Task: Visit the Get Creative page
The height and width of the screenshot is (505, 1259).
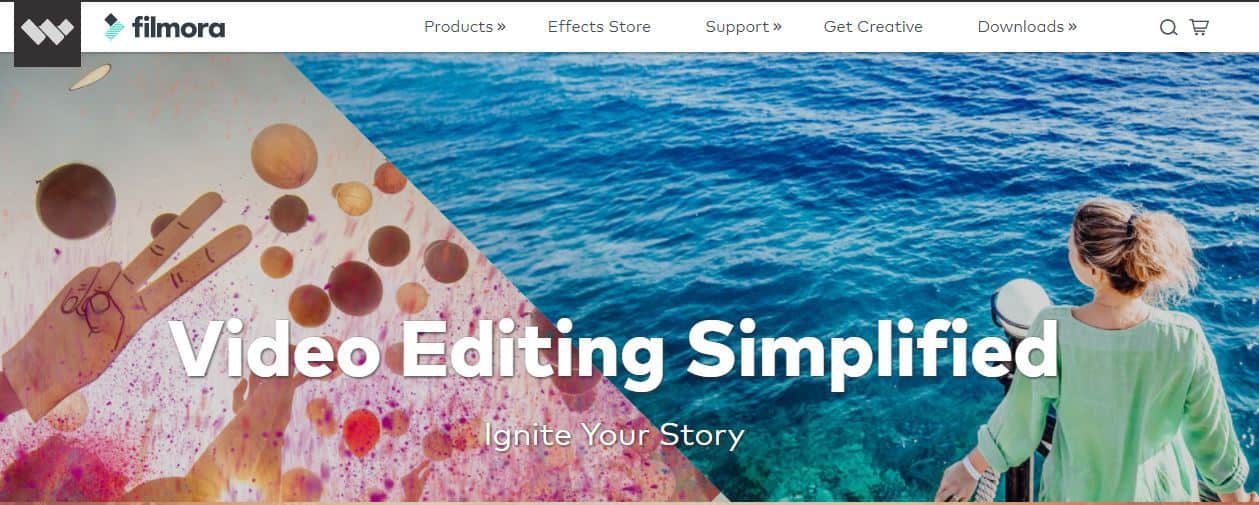Action: coord(873,27)
